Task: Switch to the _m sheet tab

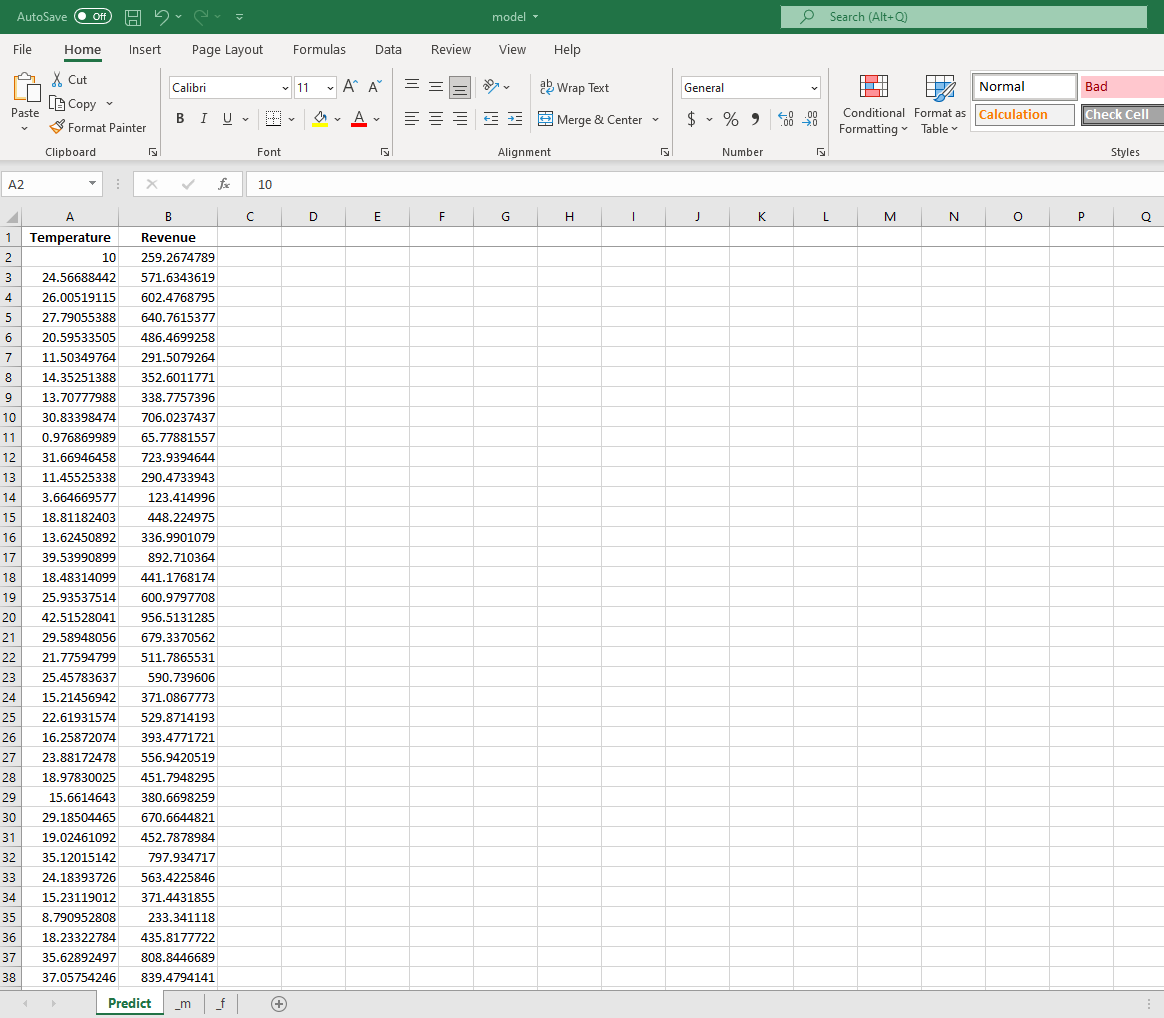Action: 183,1003
